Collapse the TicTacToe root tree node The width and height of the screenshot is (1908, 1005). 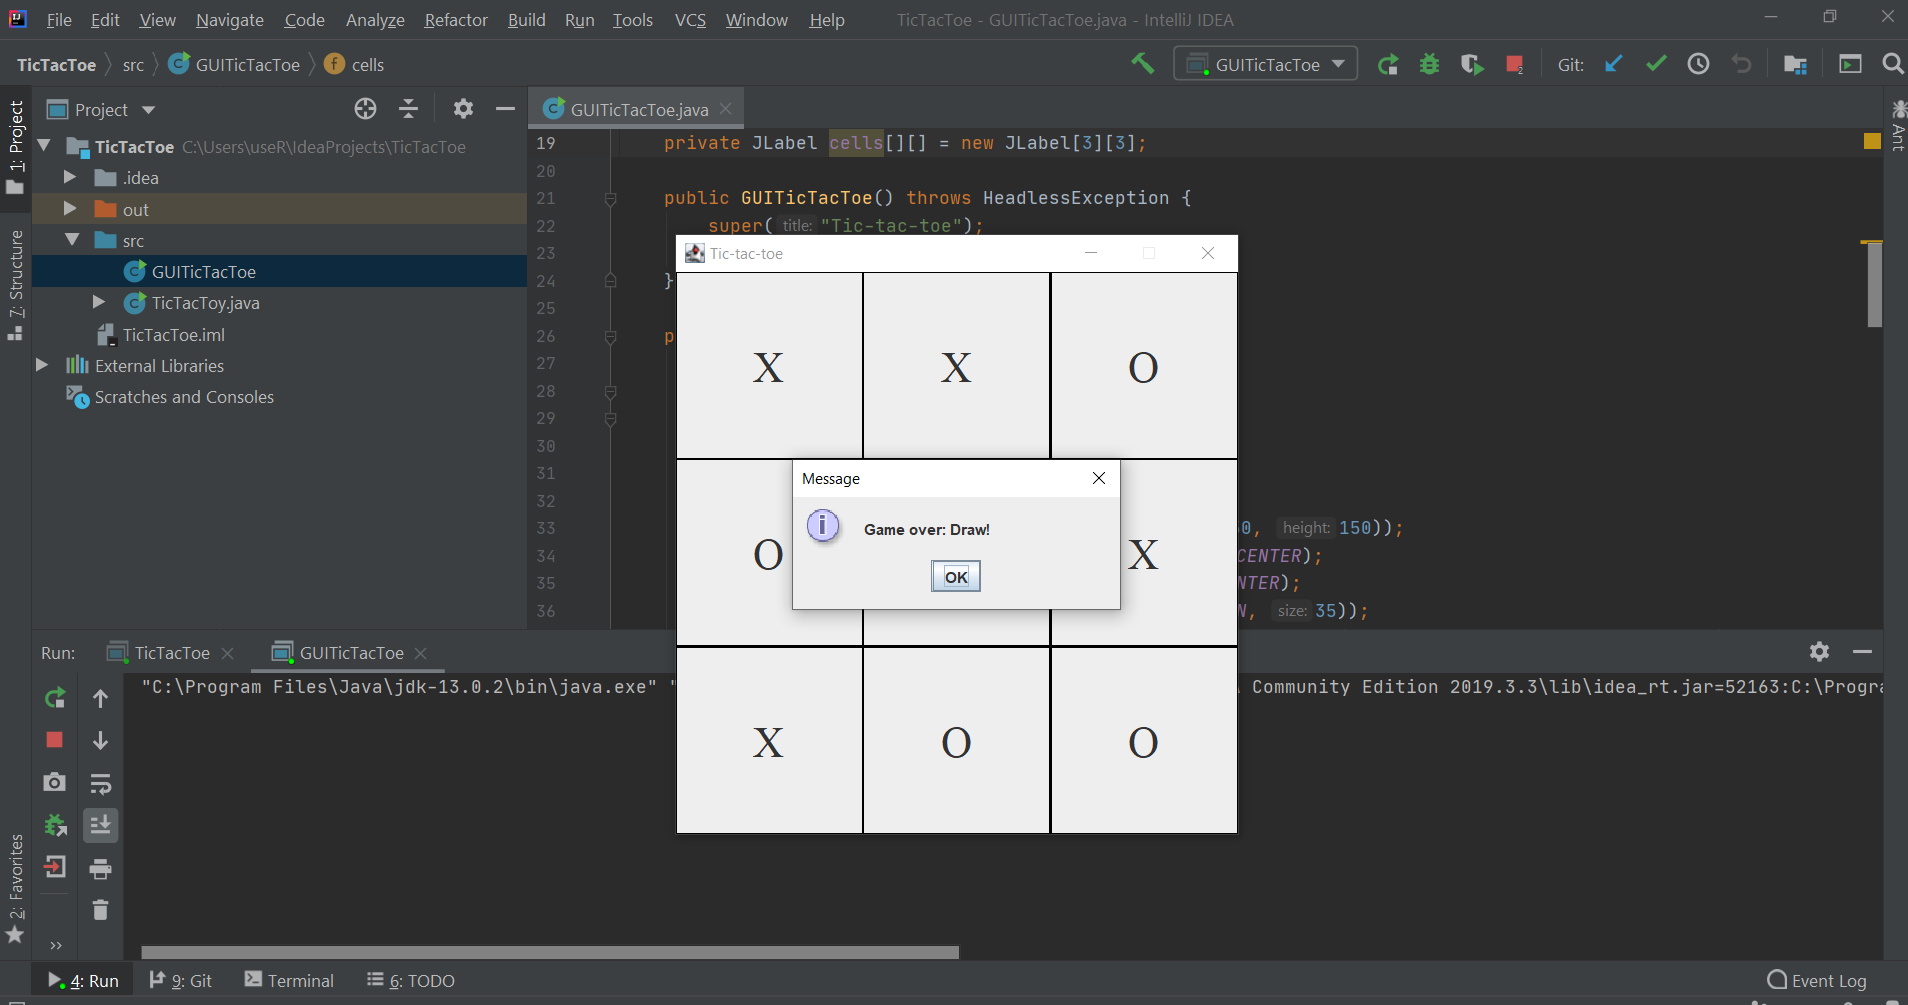pos(44,146)
